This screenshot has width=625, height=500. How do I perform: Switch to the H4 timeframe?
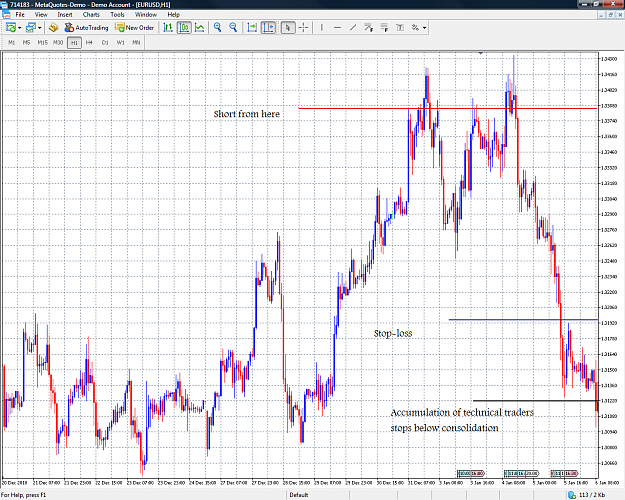pos(89,43)
